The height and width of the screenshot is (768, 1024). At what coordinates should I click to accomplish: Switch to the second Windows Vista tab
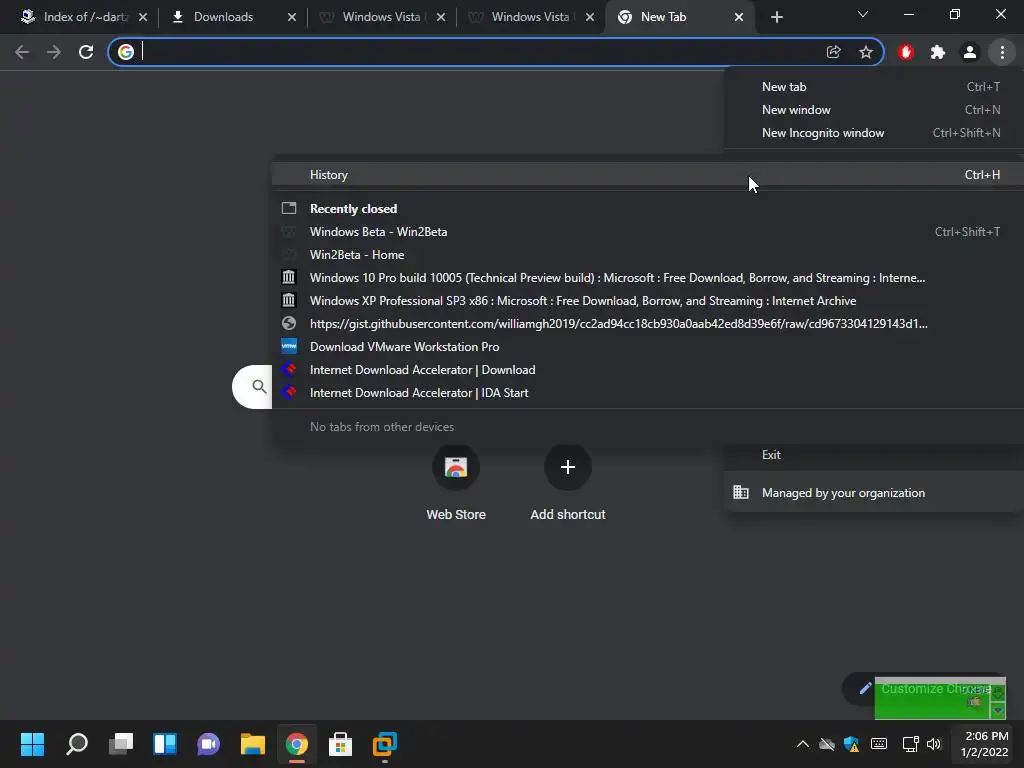pyautogui.click(x=530, y=17)
